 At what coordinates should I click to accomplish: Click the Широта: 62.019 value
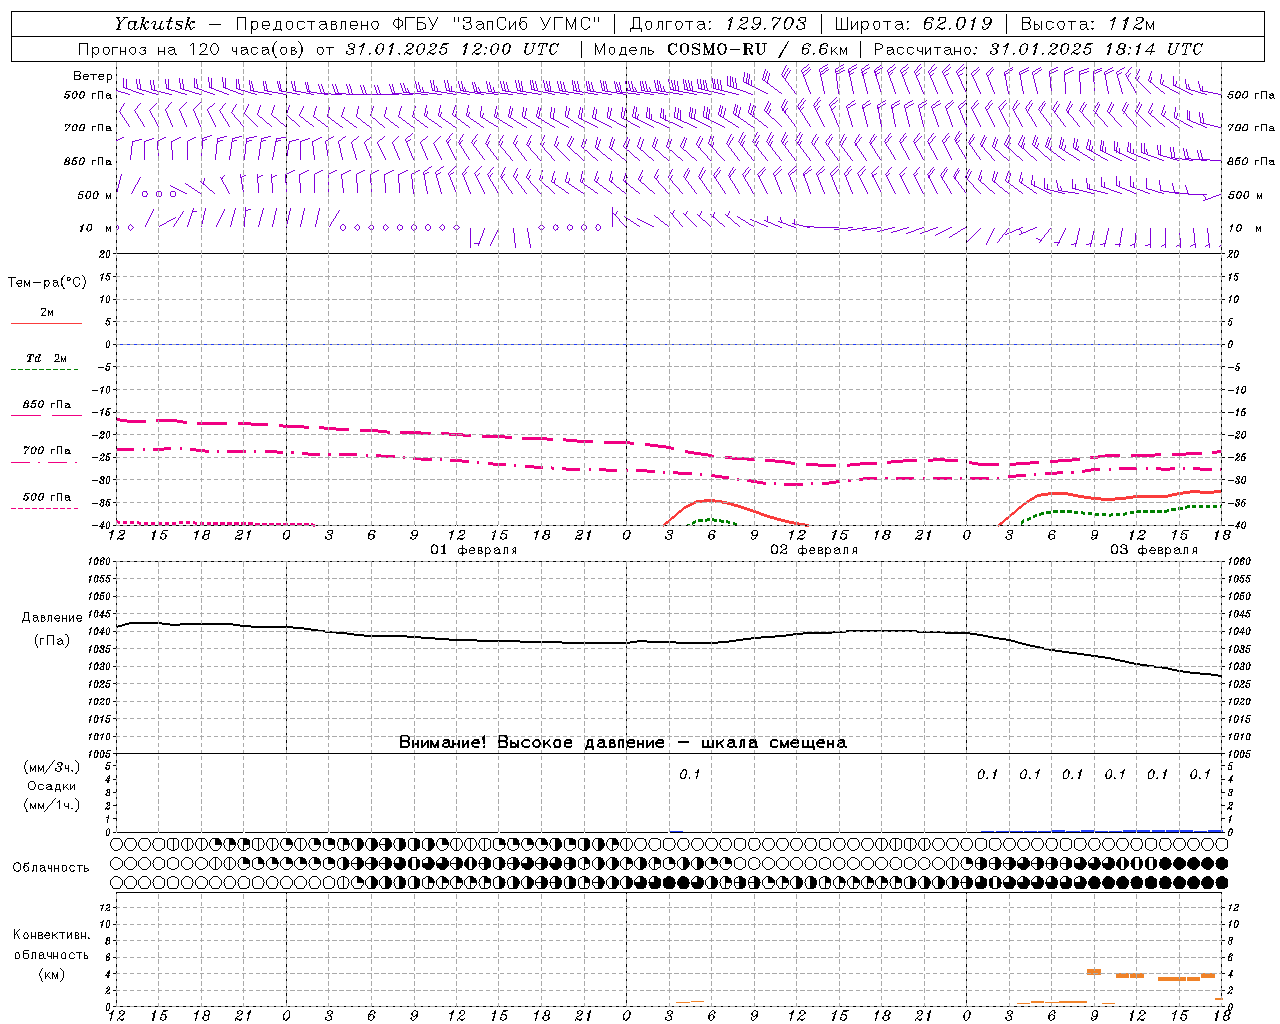[914, 24]
